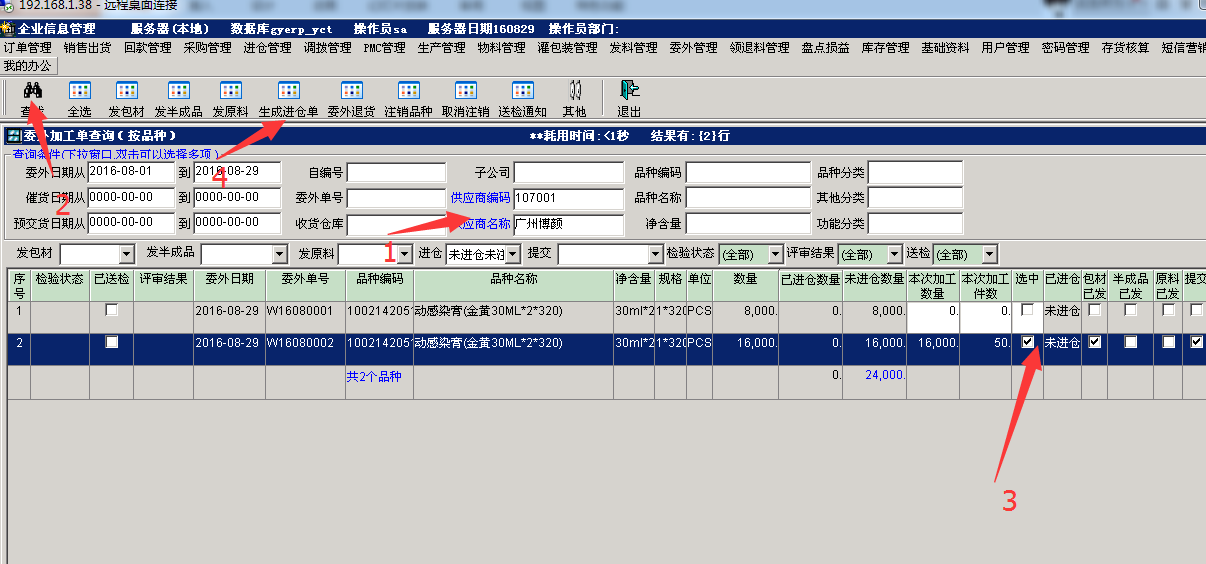The width and height of the screenshot is (1206, 564).
Task: Tick 选中 checkbox for order W16080001
Action: (1028, 310)
